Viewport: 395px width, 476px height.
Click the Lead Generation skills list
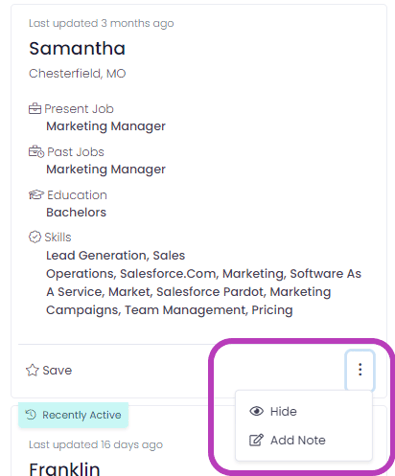tap(204, 283)
